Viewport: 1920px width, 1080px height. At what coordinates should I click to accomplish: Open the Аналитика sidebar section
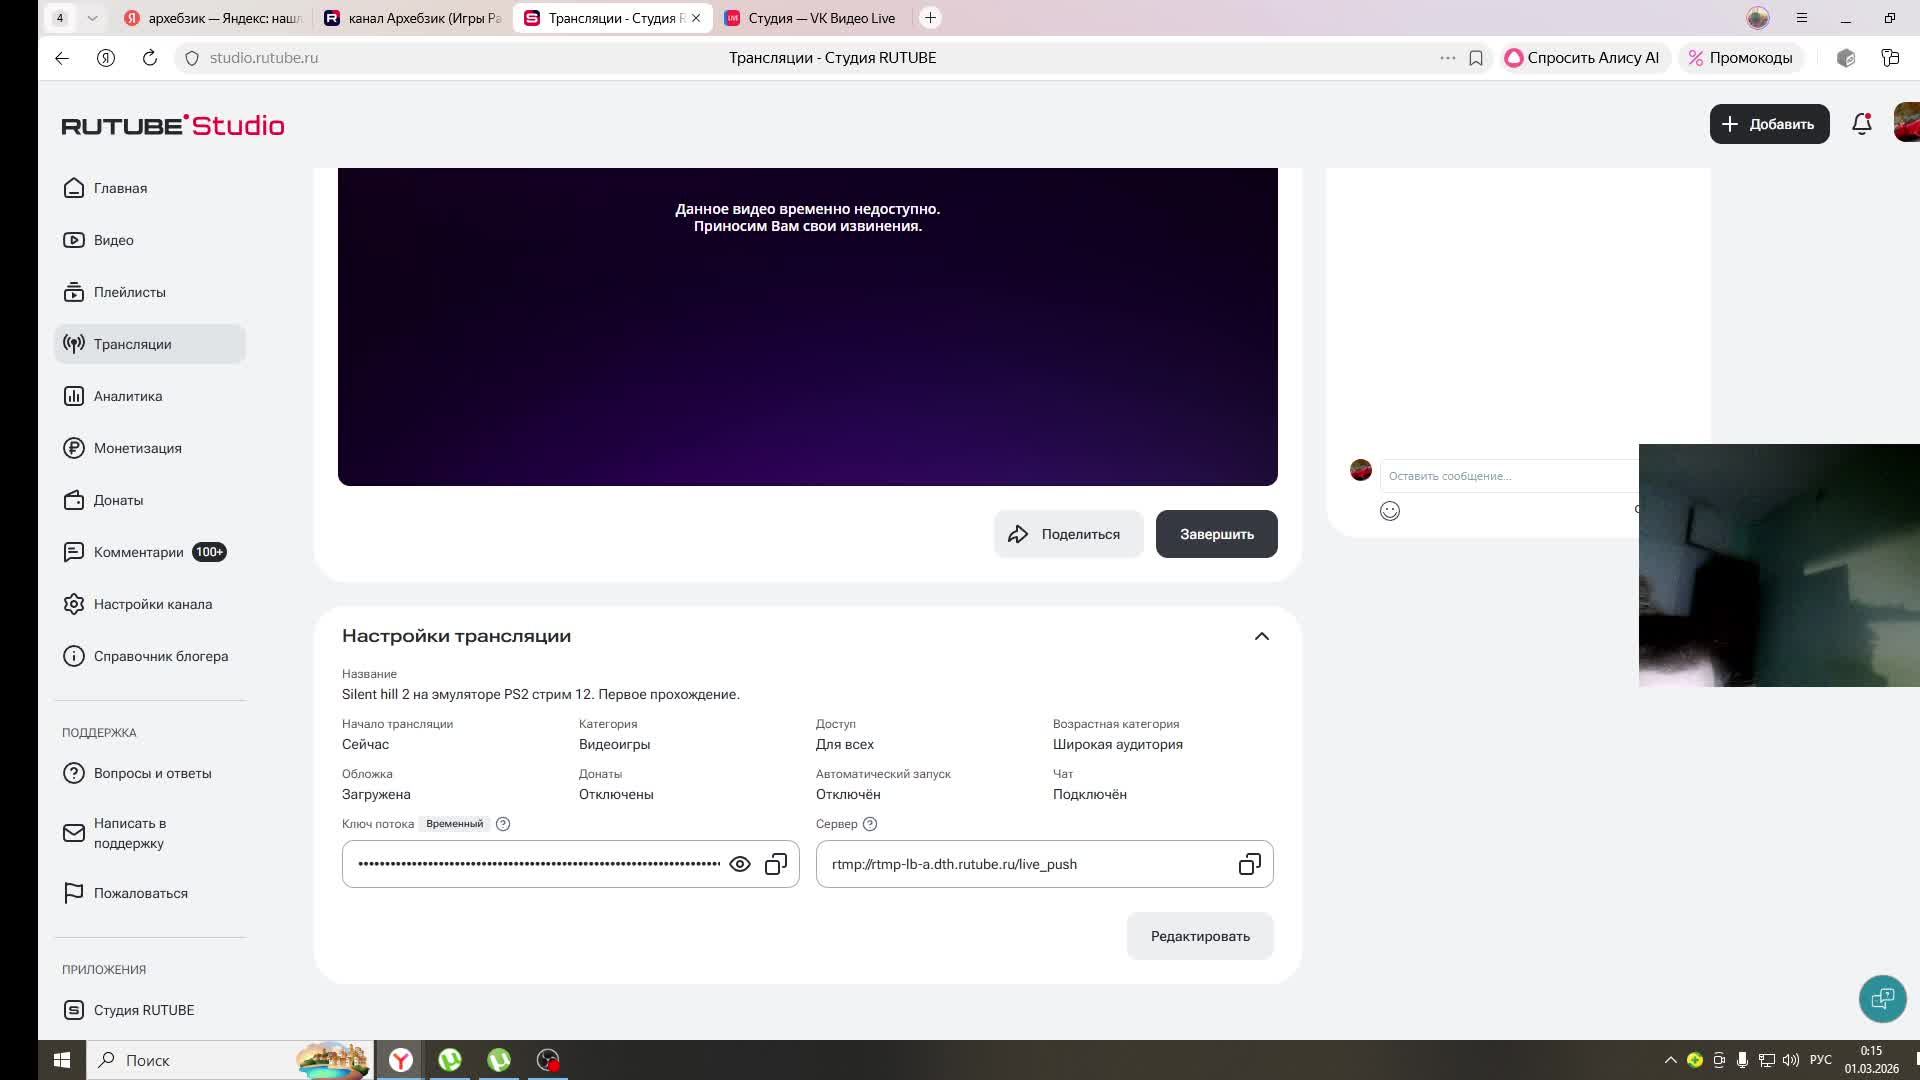(x=128, y=396)
